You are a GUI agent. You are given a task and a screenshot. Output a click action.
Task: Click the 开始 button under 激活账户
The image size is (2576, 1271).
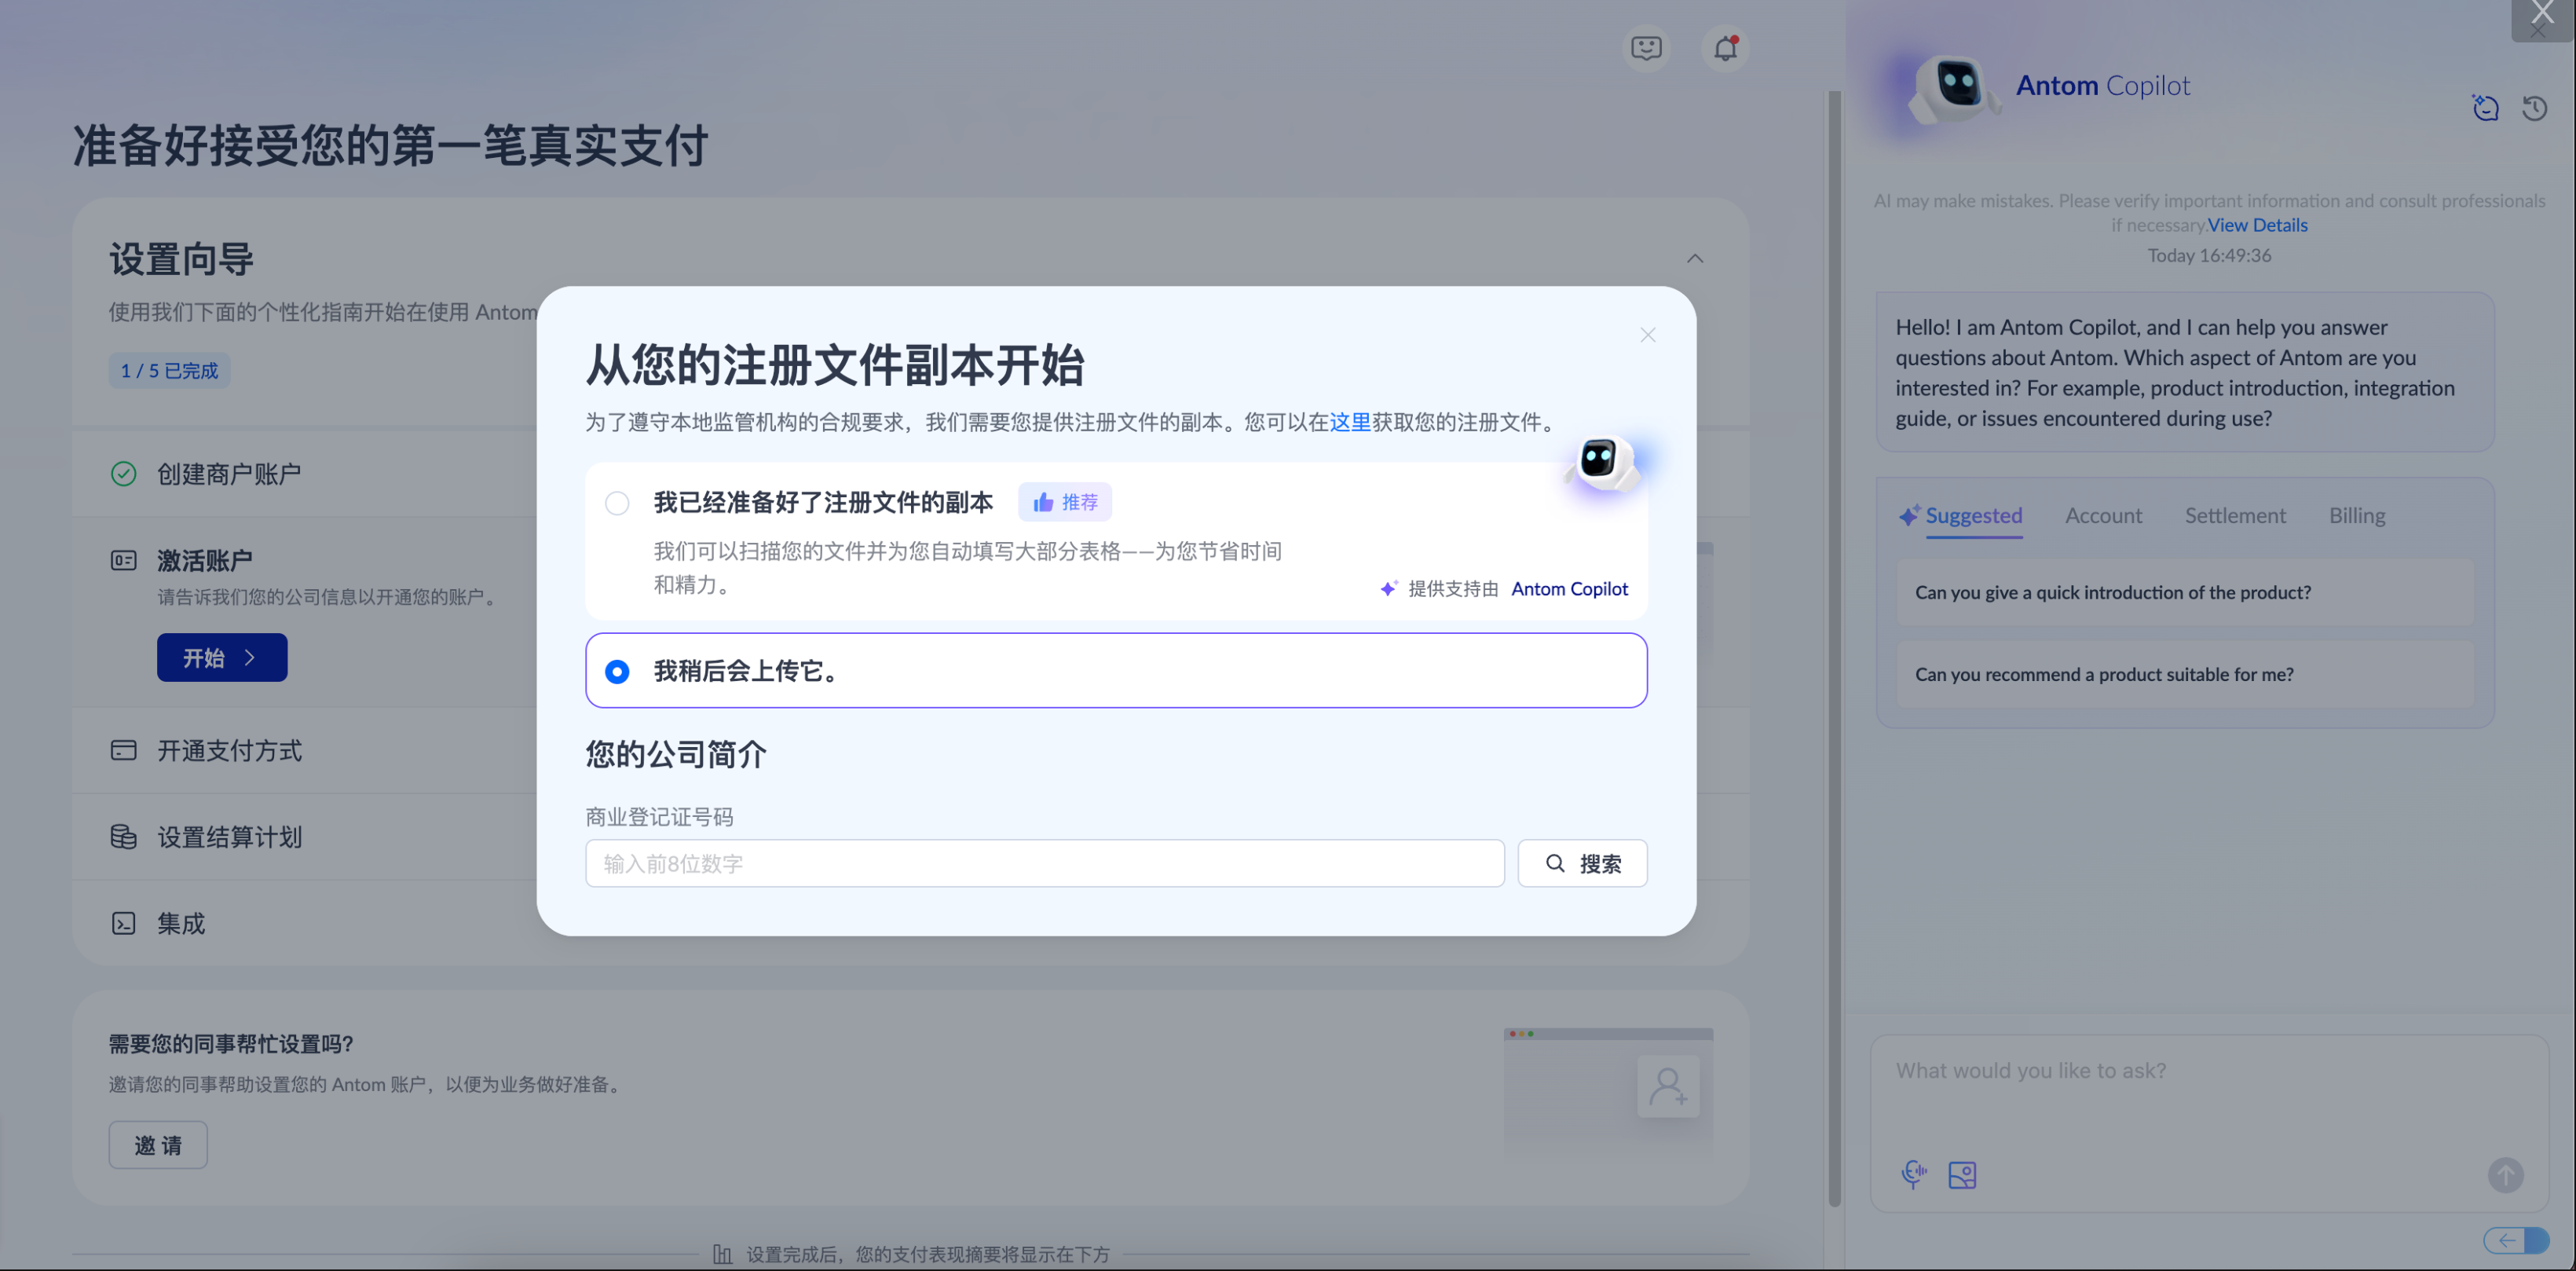(x=222, y=657)
